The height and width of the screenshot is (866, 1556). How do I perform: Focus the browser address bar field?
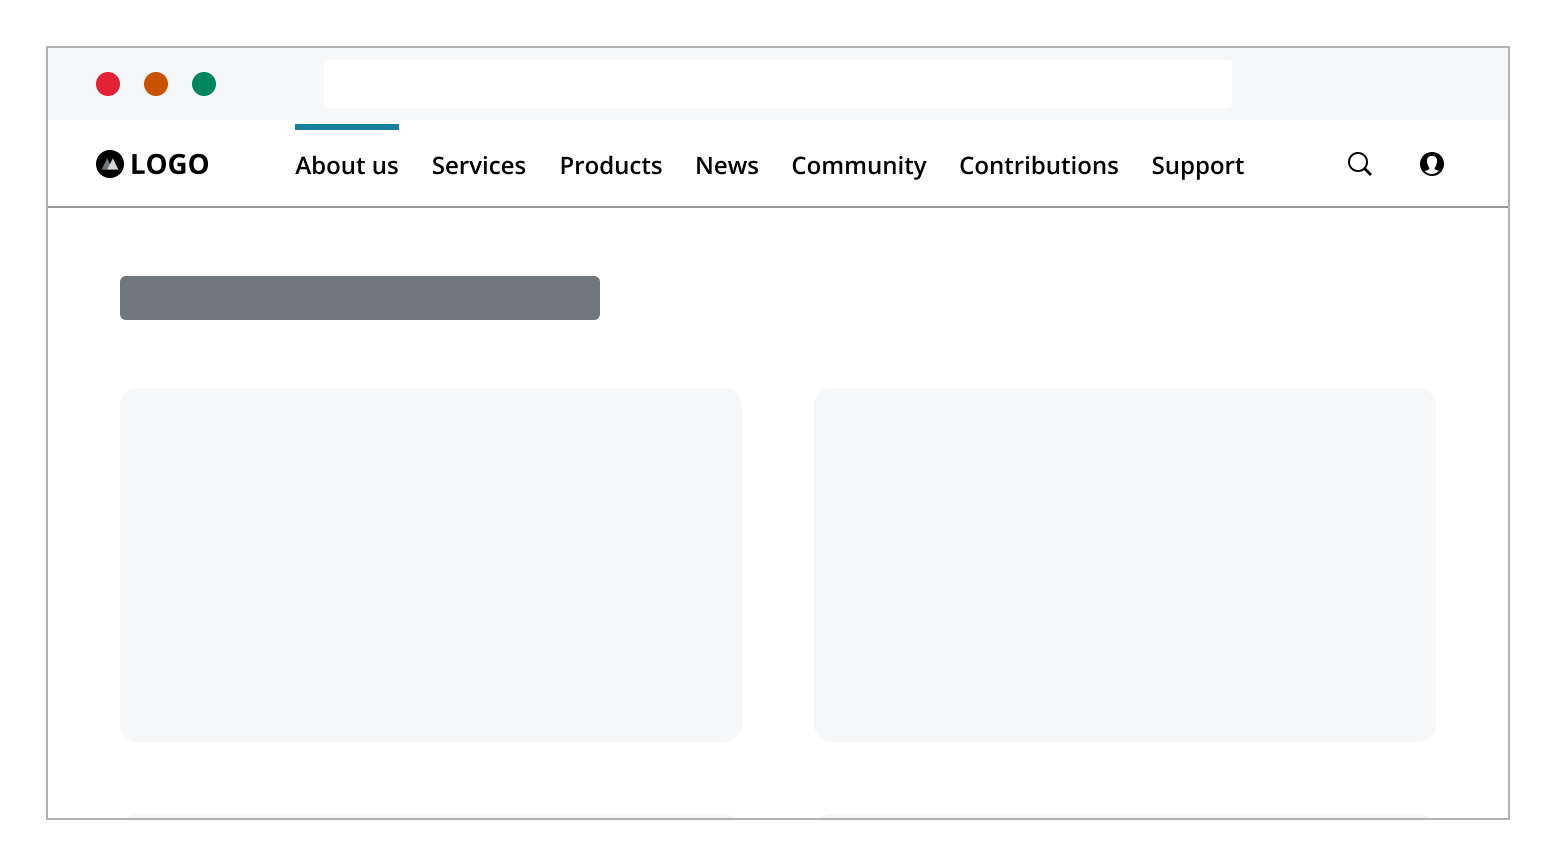click(x=777, y=84)
